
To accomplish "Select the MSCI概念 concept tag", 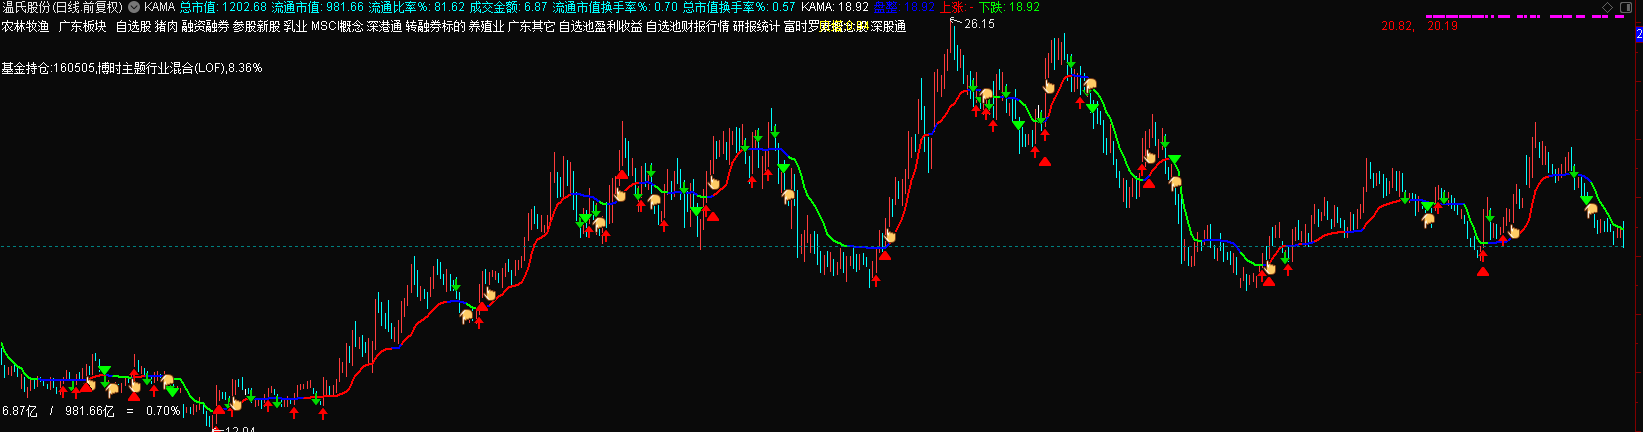I will tap(337, 27).
